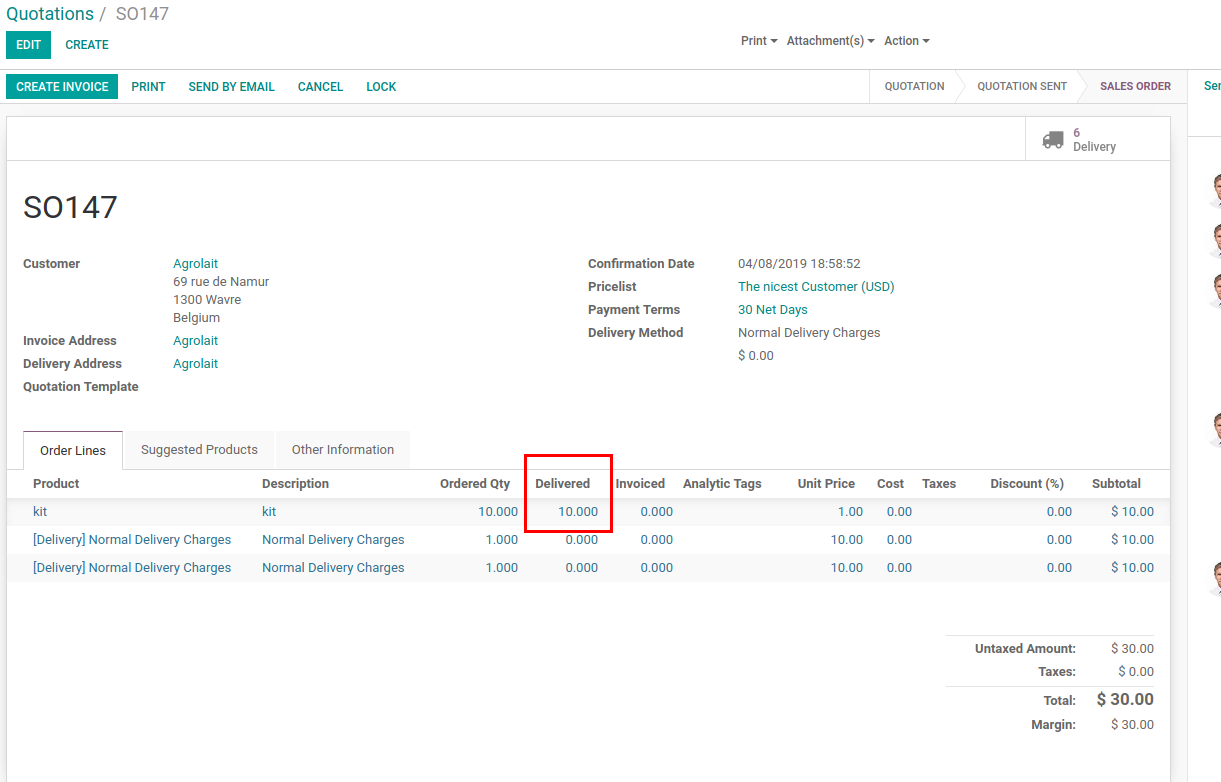Image resolution: width=1221 pixels, height=782 pixels.
Task: Click the first follower avatar on the right
Action: (x=1213, y=190)
